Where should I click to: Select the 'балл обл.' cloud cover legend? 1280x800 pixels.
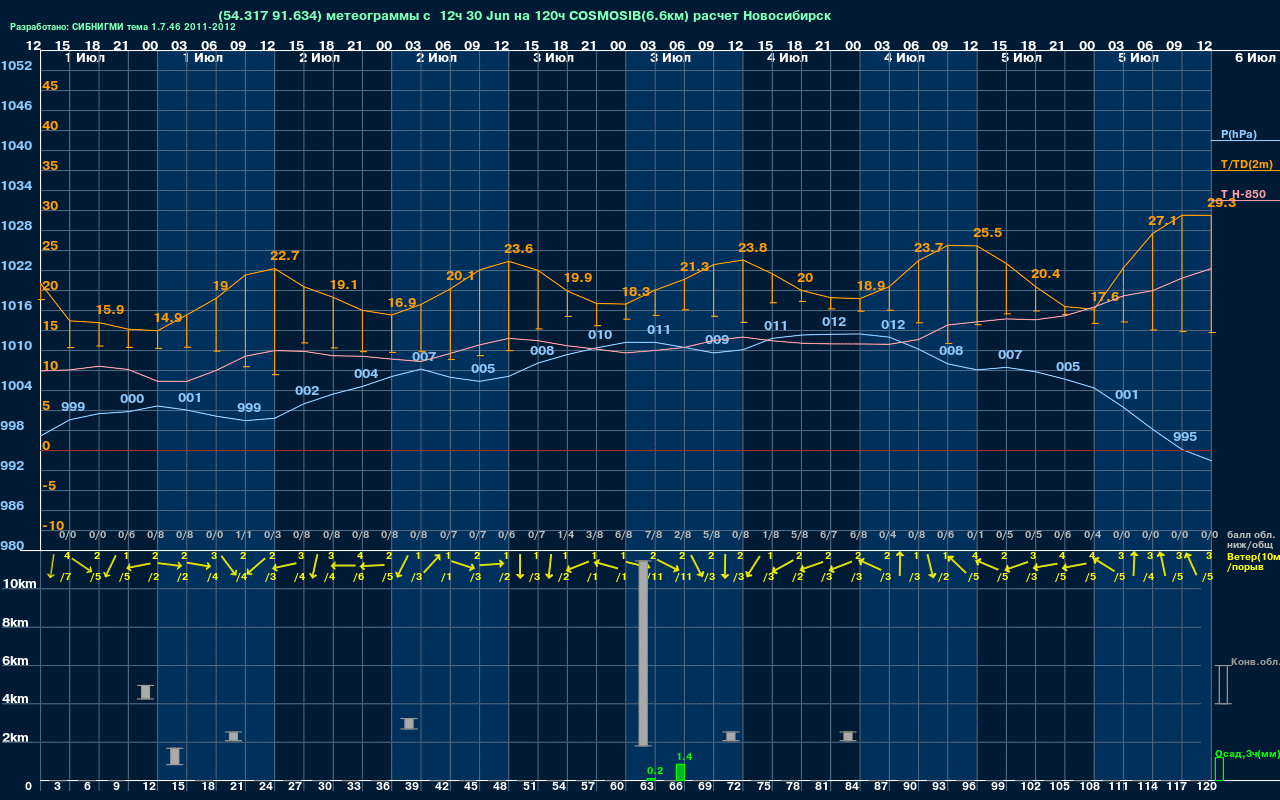(1249, 535)
